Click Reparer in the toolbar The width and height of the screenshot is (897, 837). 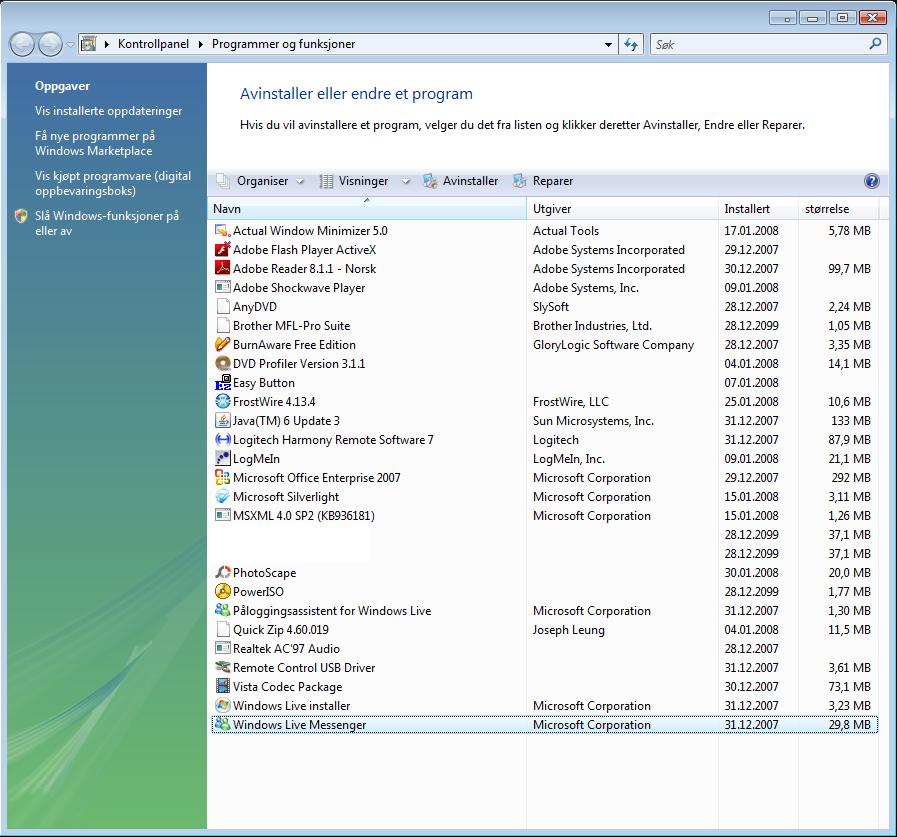[543, 181]
